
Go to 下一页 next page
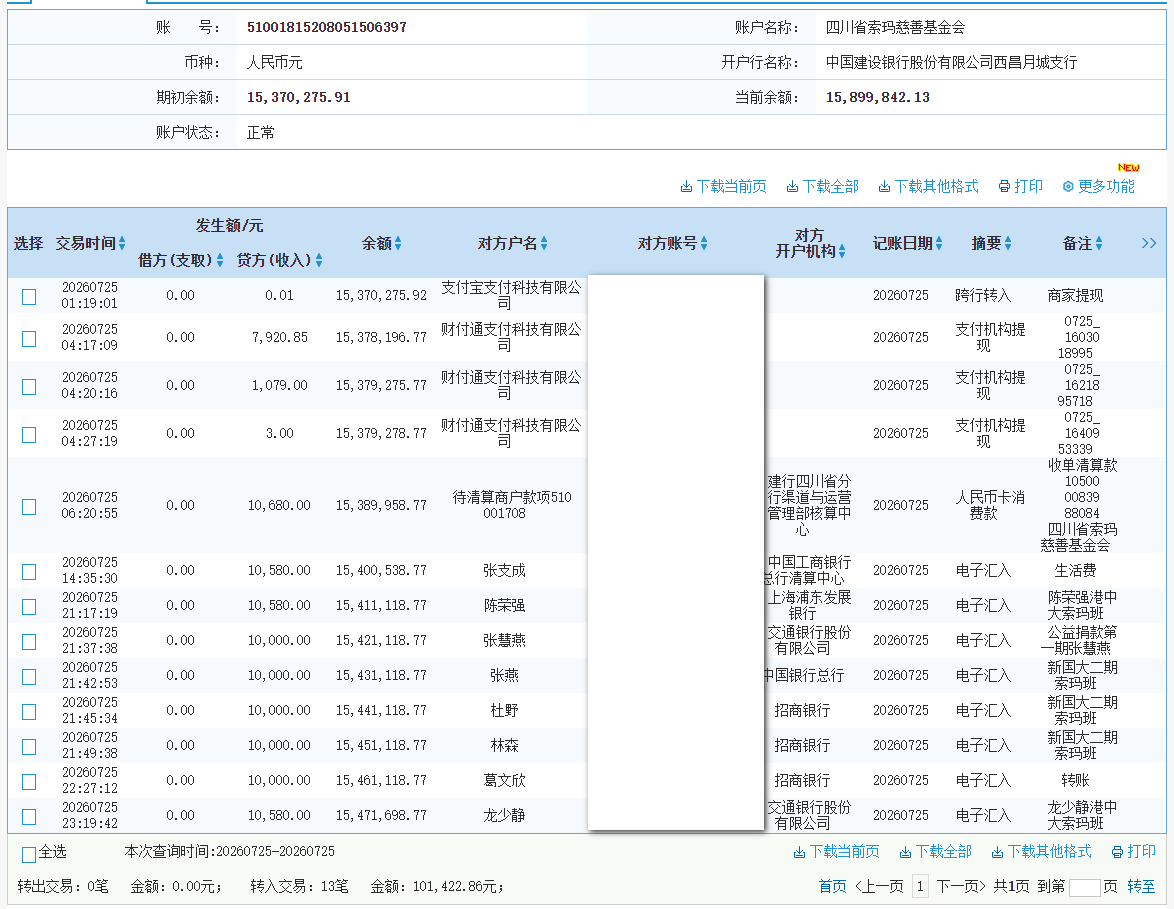pyautogui.click(x=961, y=887)
